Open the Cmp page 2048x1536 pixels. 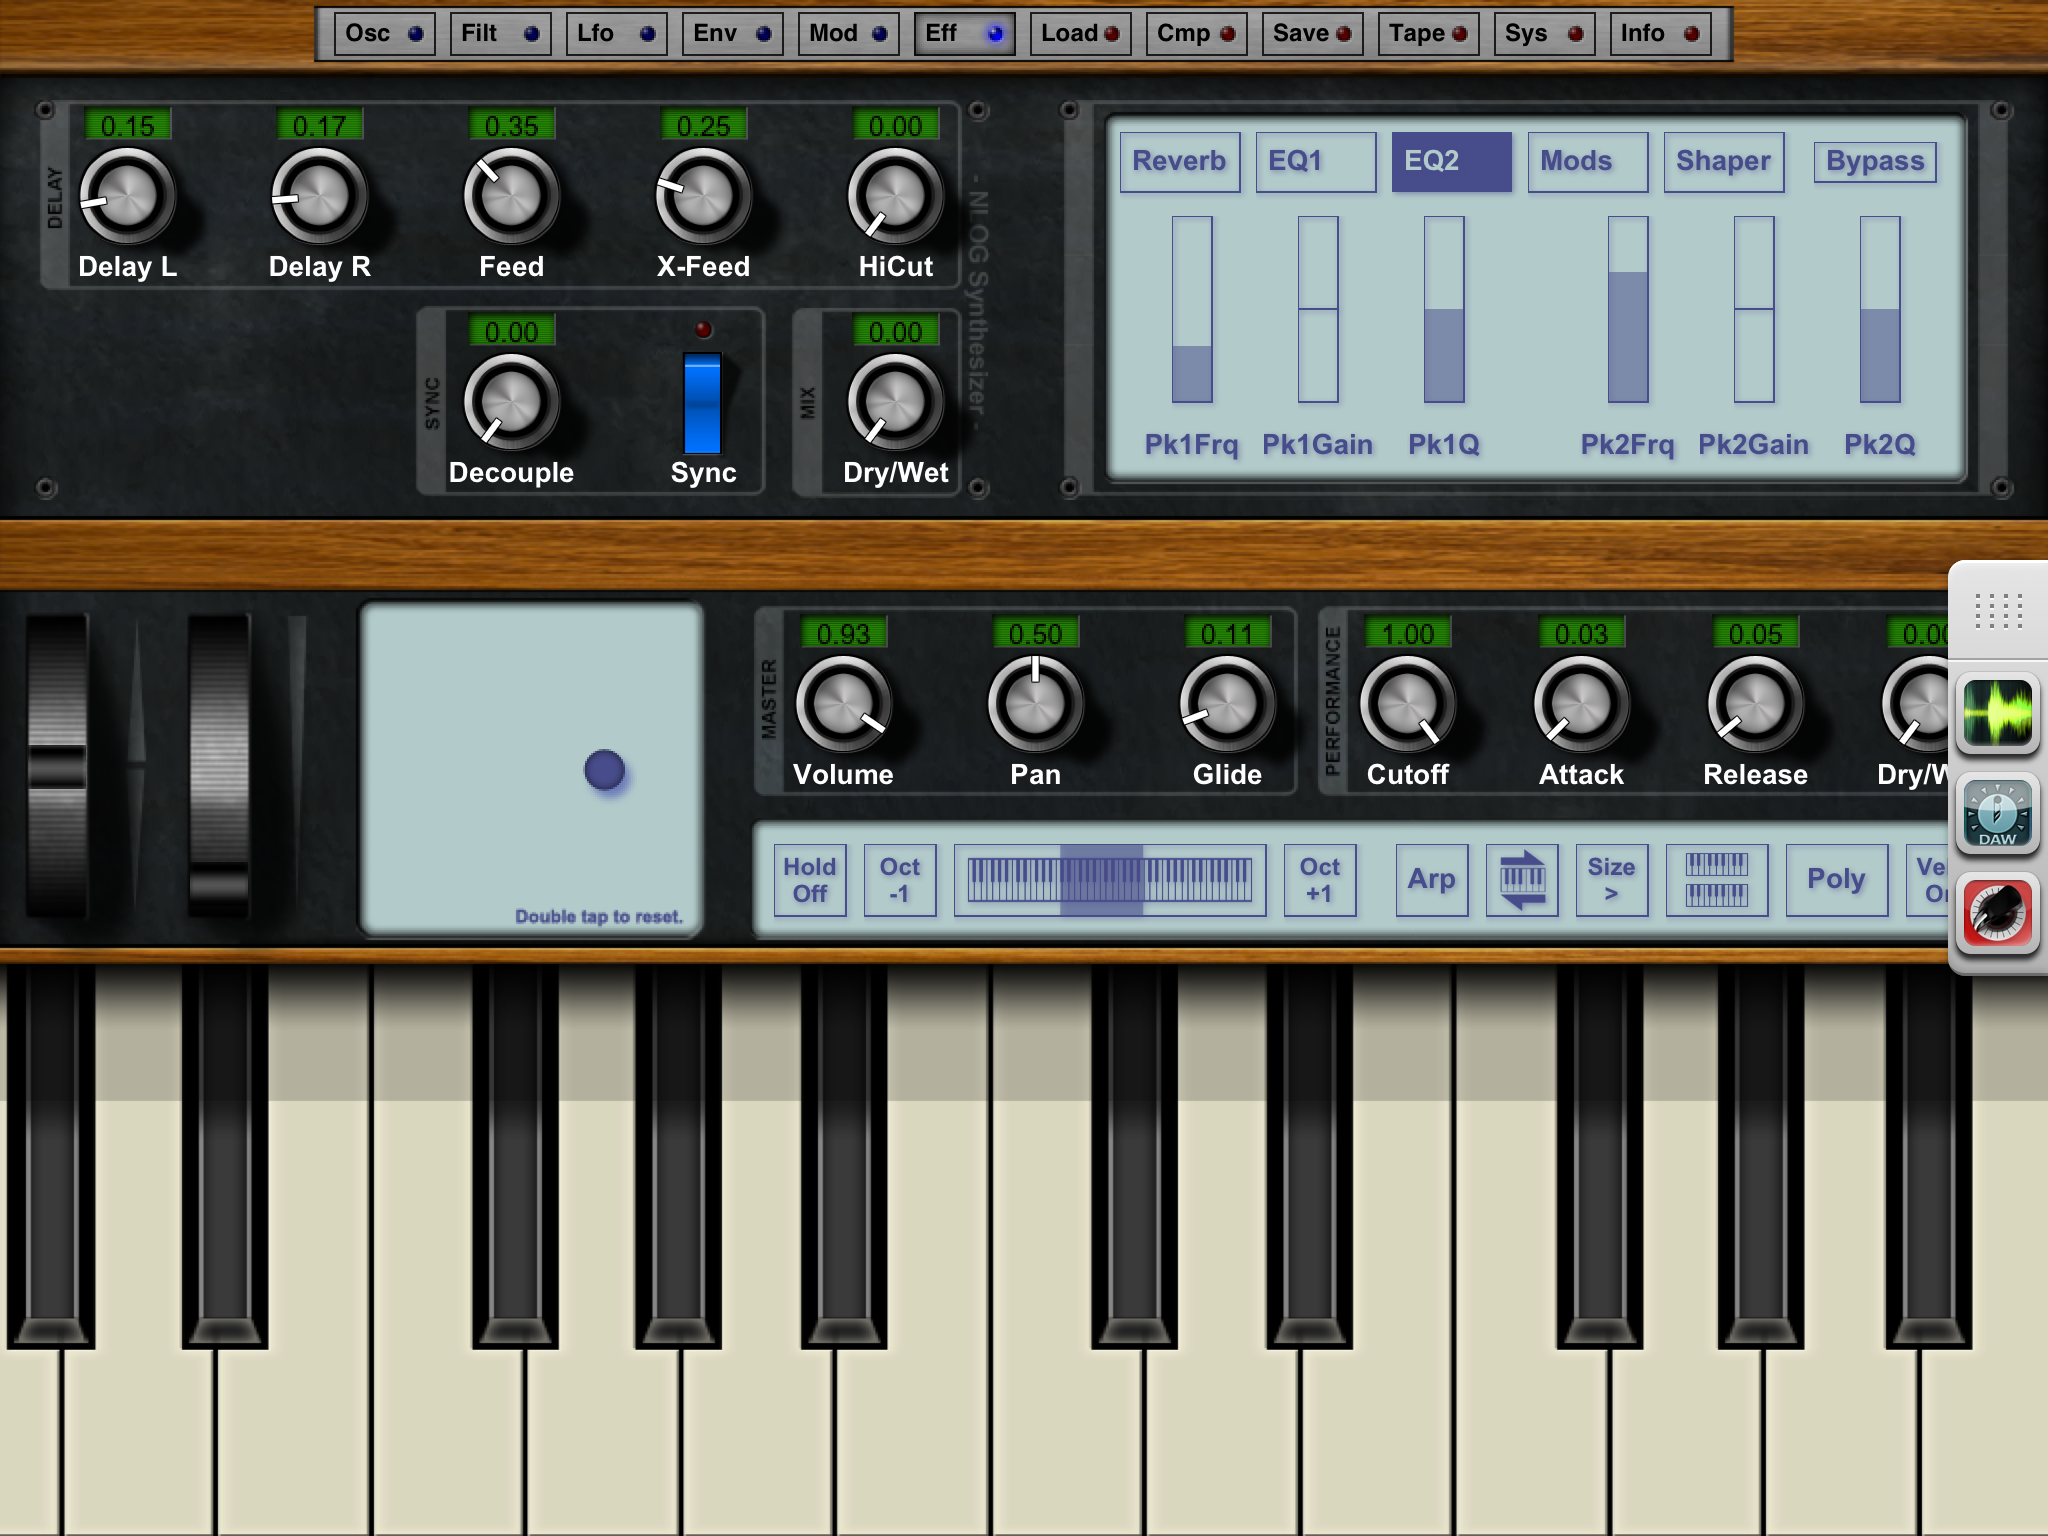pyautogui.click(x=1196, y=34)
